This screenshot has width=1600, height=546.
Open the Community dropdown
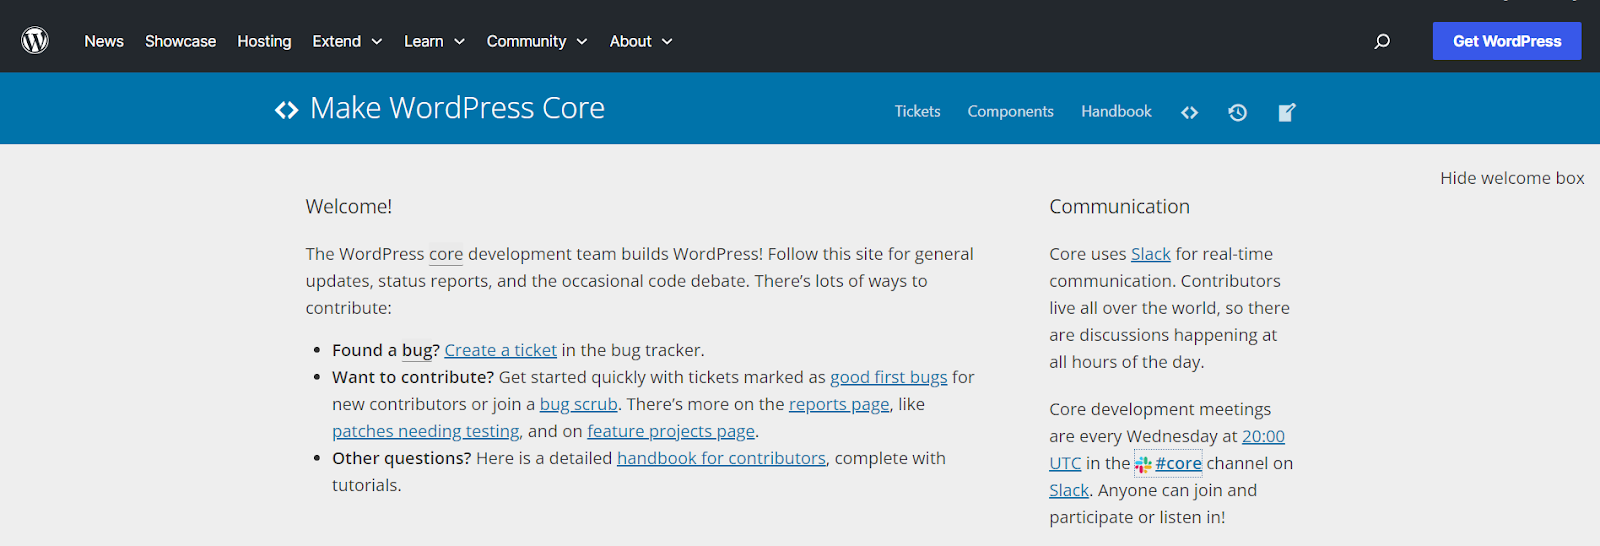[x=537, y=41]
